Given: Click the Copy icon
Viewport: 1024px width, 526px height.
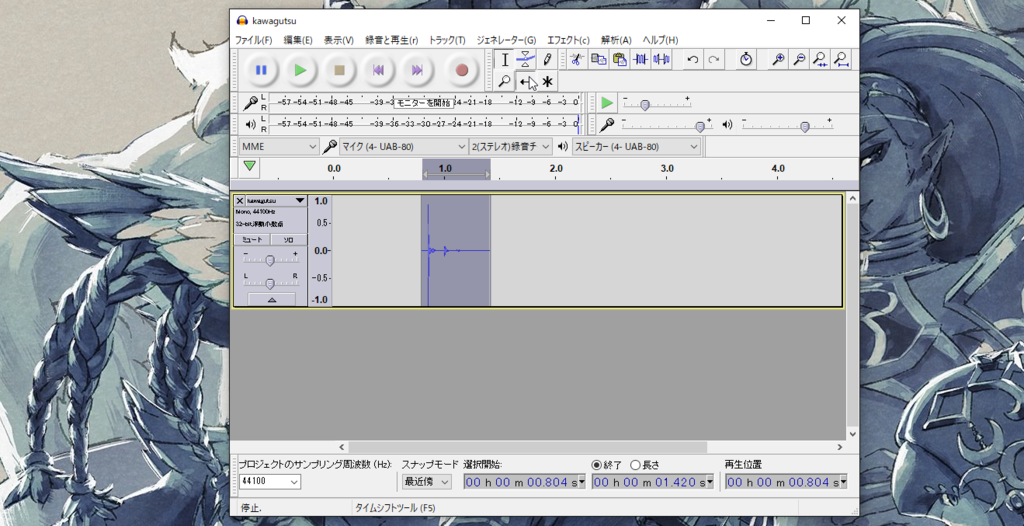Looking at the screenshot, I should [598, 59].
